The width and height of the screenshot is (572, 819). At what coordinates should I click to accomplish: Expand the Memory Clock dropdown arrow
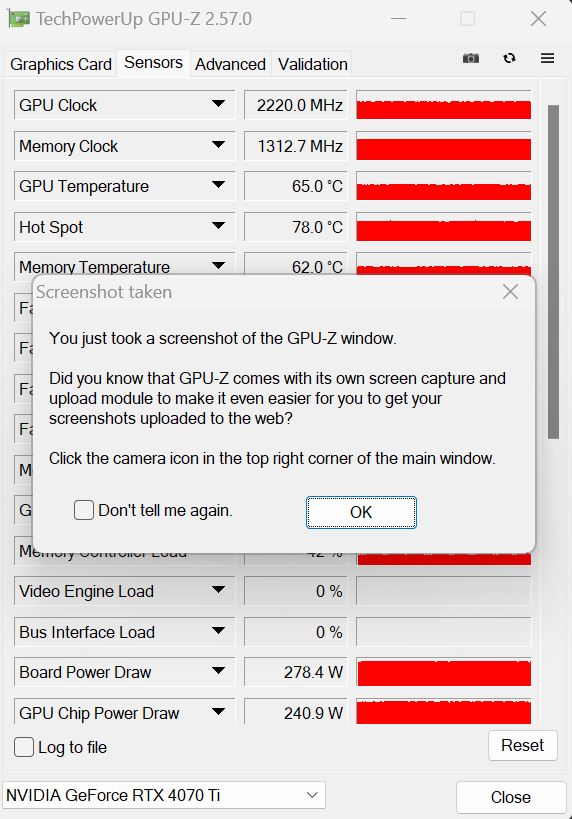218,145
